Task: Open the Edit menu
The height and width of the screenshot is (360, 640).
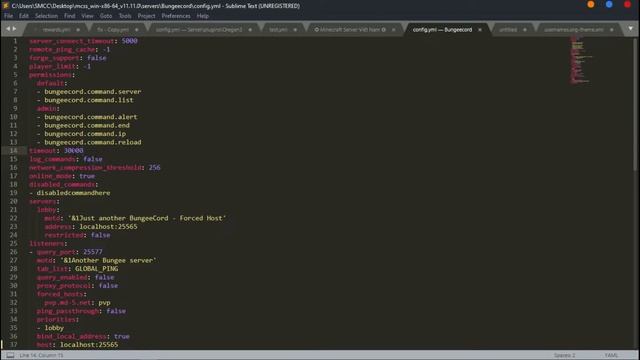Action: (x=24, y=16)
